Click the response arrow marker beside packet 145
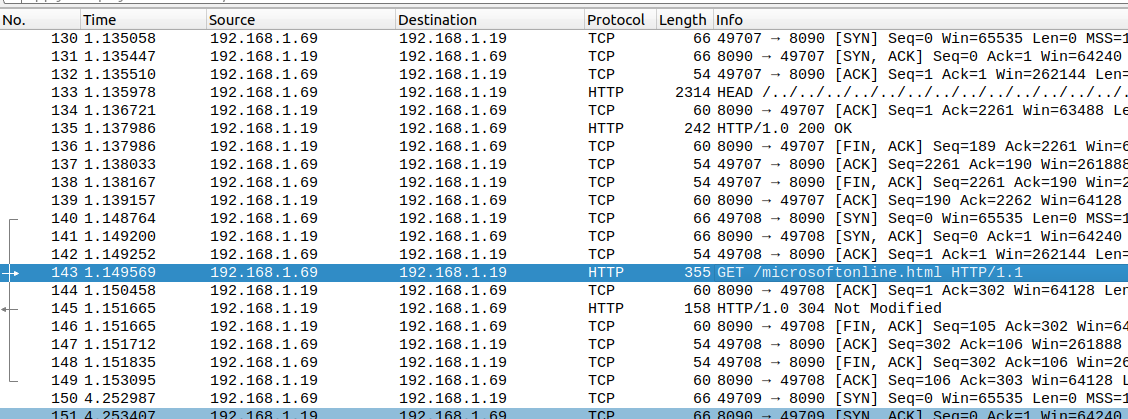Image resolution: width=1128 pixels, height=419 pixels. [x=11, y=309]
